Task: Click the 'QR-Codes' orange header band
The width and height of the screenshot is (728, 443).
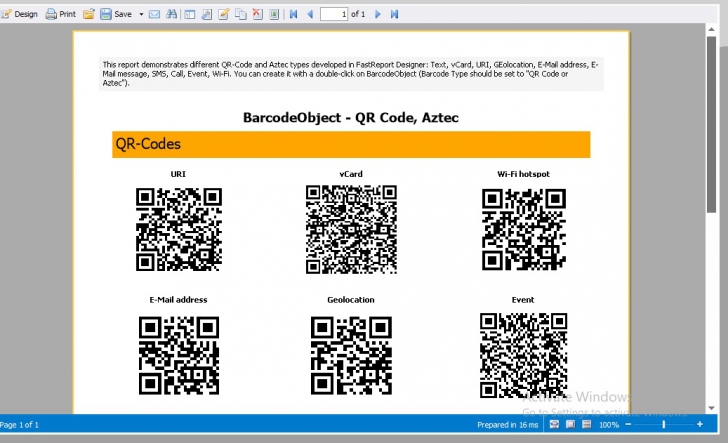Action: click(x=351, y=144)
